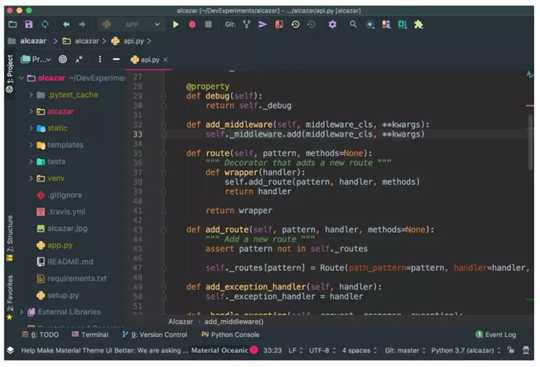Screen dimensions: 540x367
Task: Open Project panel options three-dot icon
Action: pos(100,59)
